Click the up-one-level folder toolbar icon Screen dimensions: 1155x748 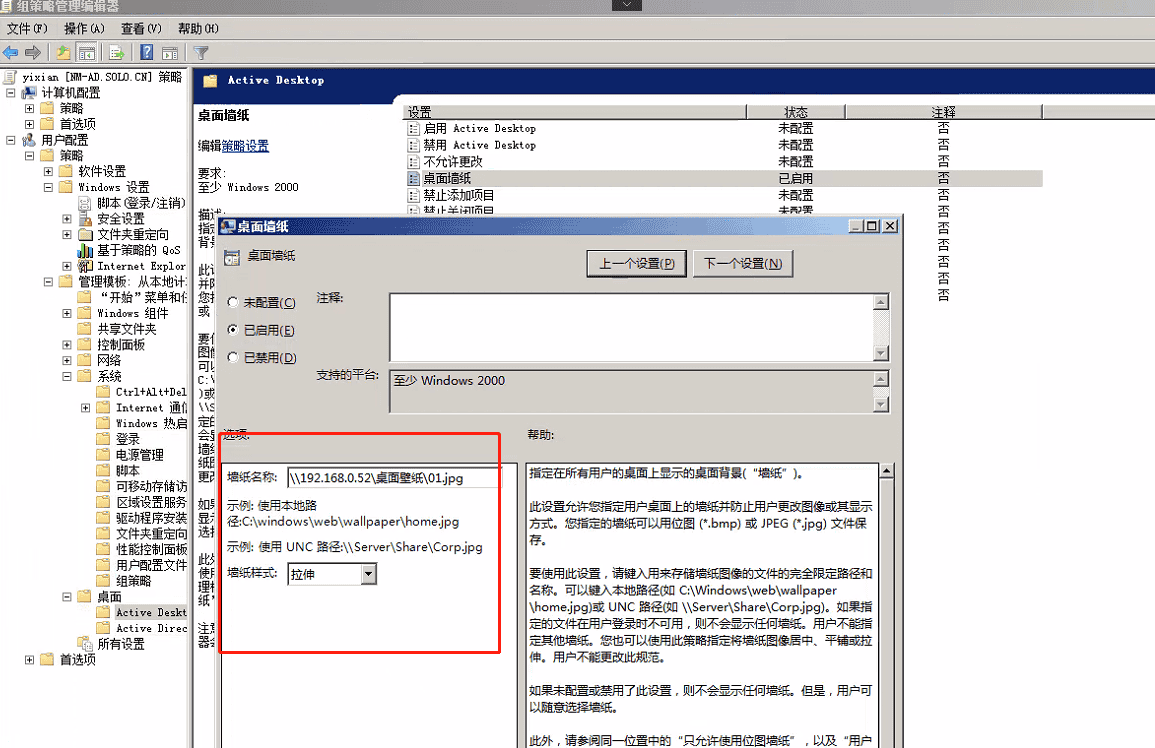[63, 52]
